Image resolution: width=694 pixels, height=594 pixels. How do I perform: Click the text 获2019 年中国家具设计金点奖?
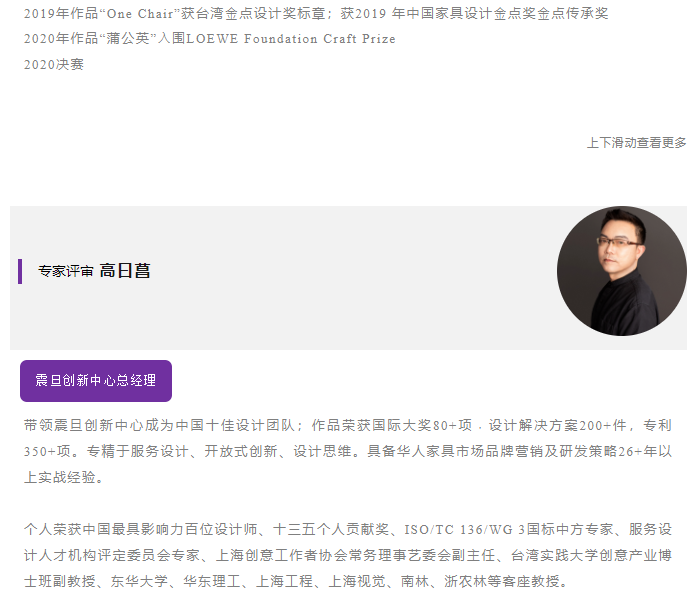point(474,14)
